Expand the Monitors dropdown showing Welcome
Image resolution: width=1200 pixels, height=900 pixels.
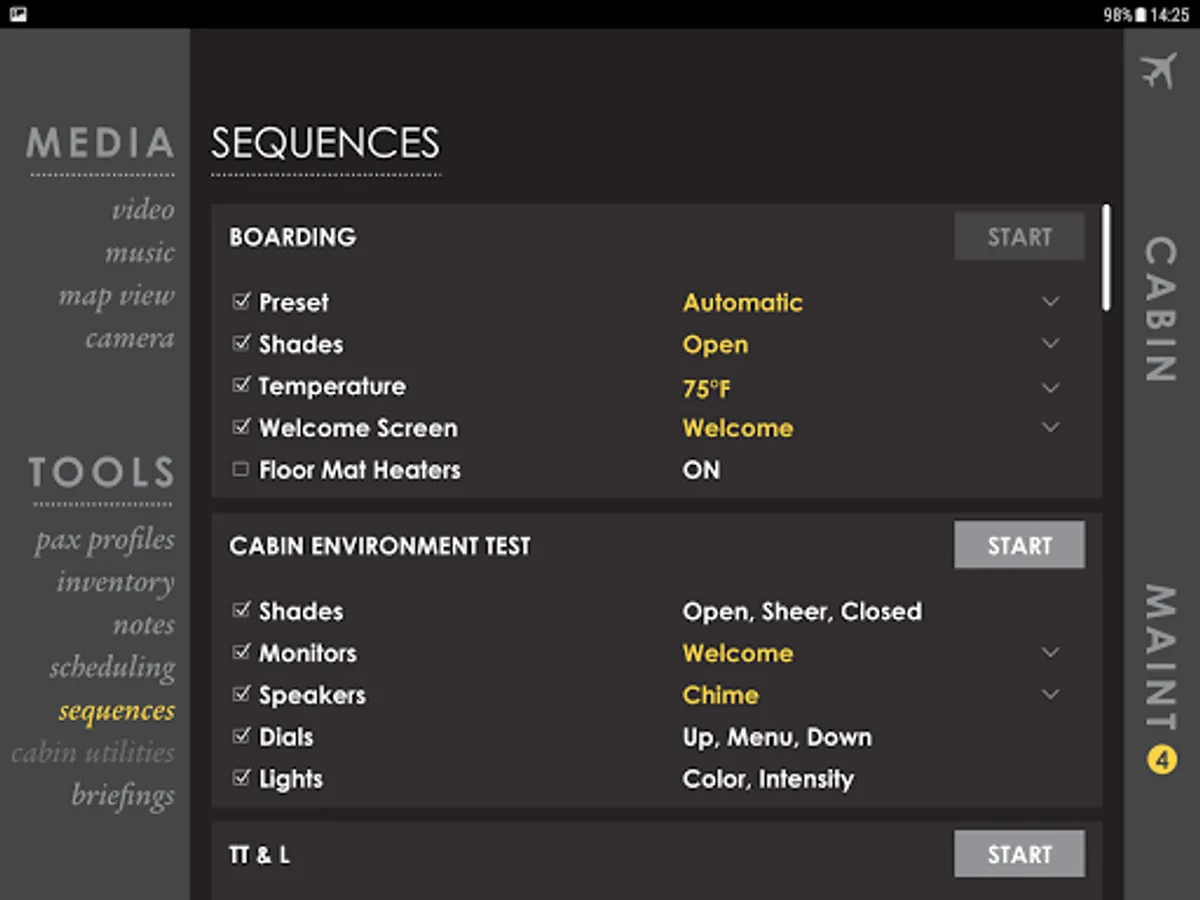1051,651
